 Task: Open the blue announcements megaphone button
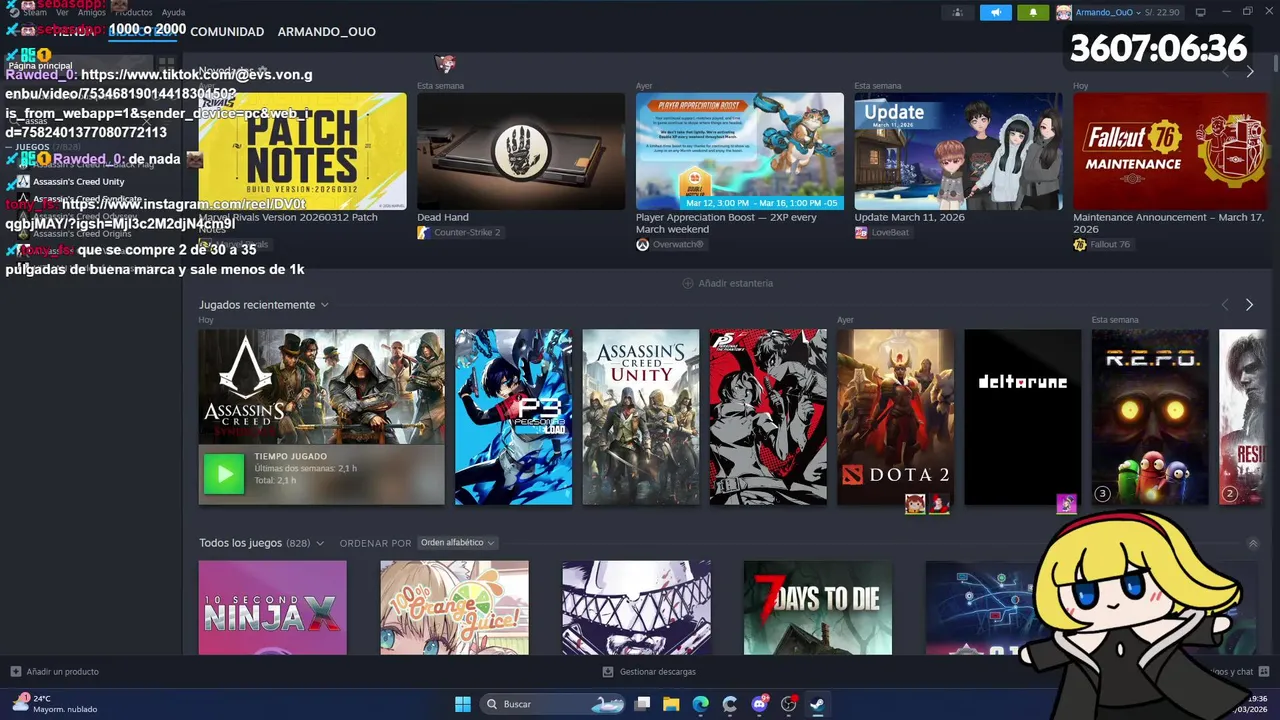[995, 12]
